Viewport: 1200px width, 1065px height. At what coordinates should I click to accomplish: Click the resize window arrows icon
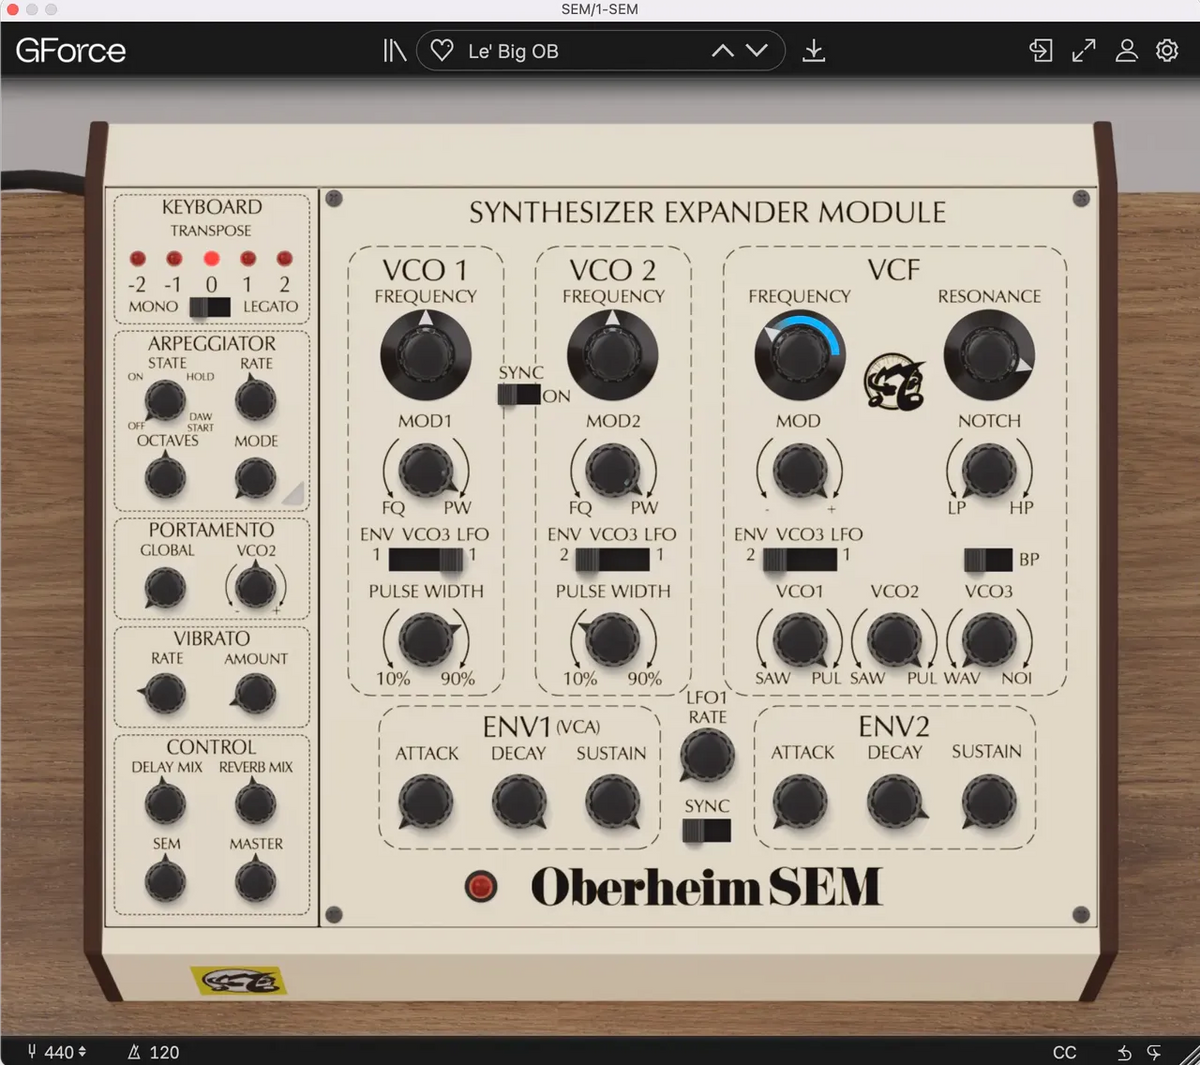[1084, 50]
